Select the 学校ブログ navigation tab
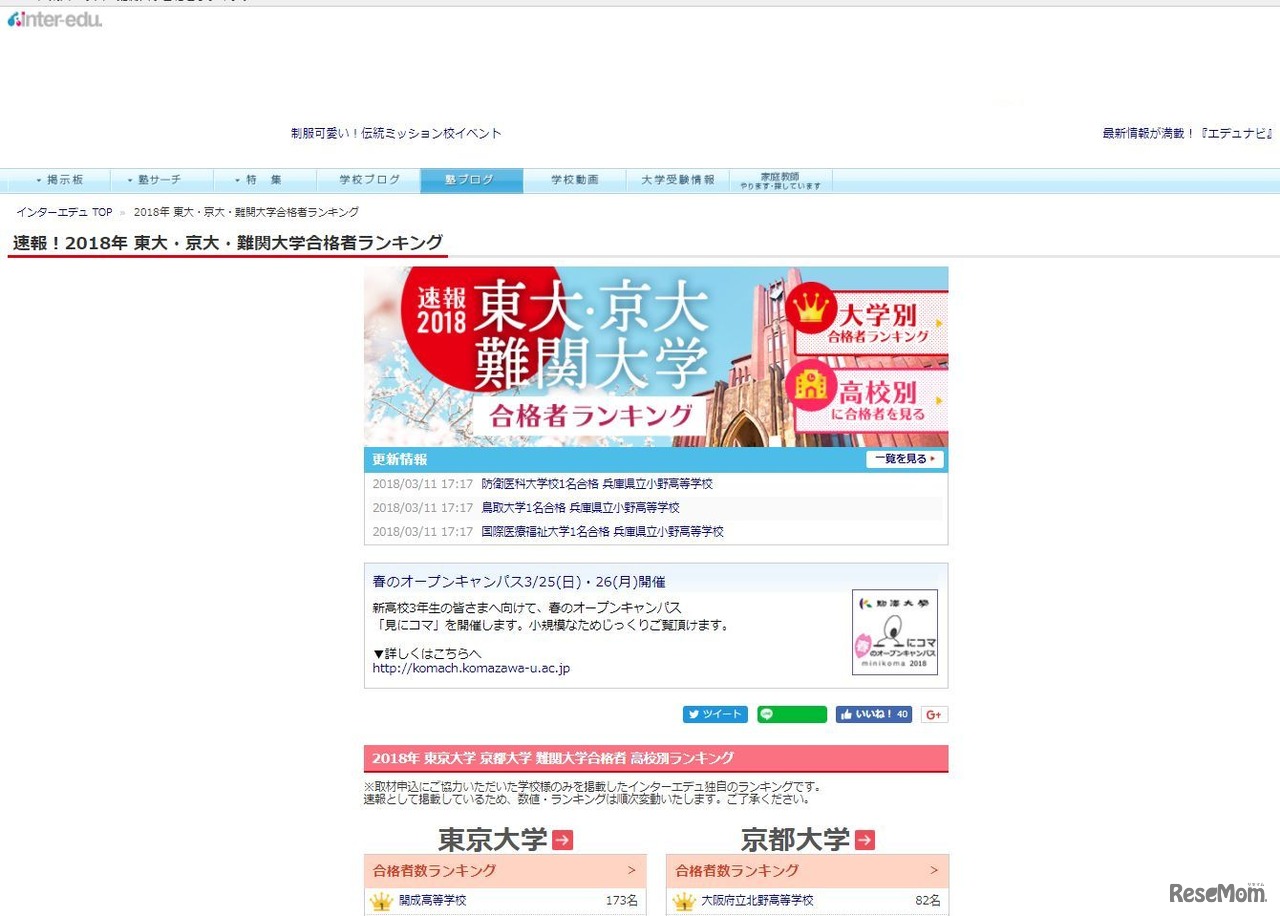 click(x=368, y=180)
